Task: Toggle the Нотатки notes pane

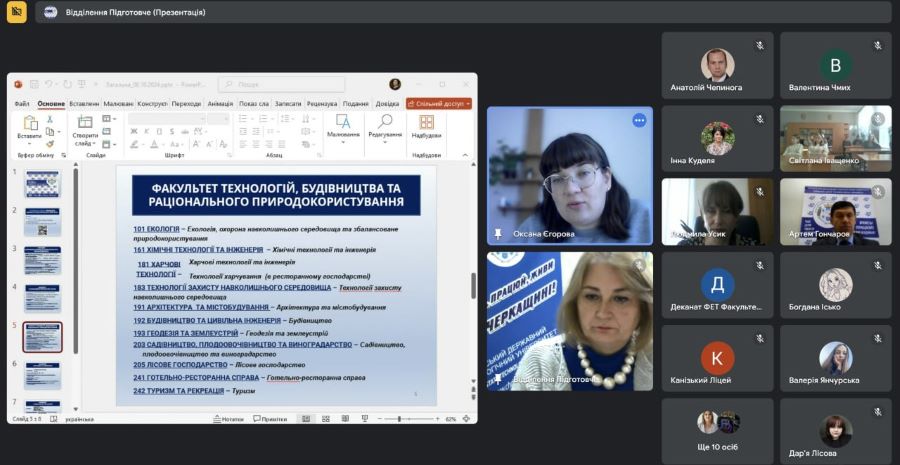Action: click(x=228, y=419)
